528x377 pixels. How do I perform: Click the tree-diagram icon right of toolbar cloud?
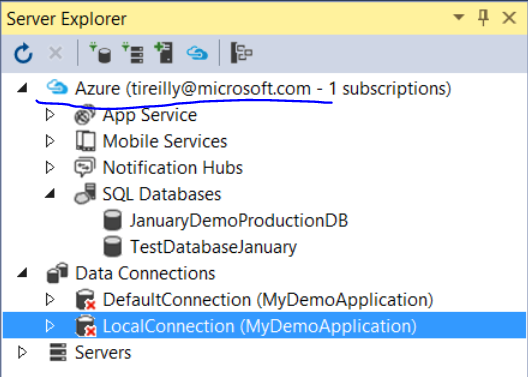pyautogui.click(x=241, y=53)
